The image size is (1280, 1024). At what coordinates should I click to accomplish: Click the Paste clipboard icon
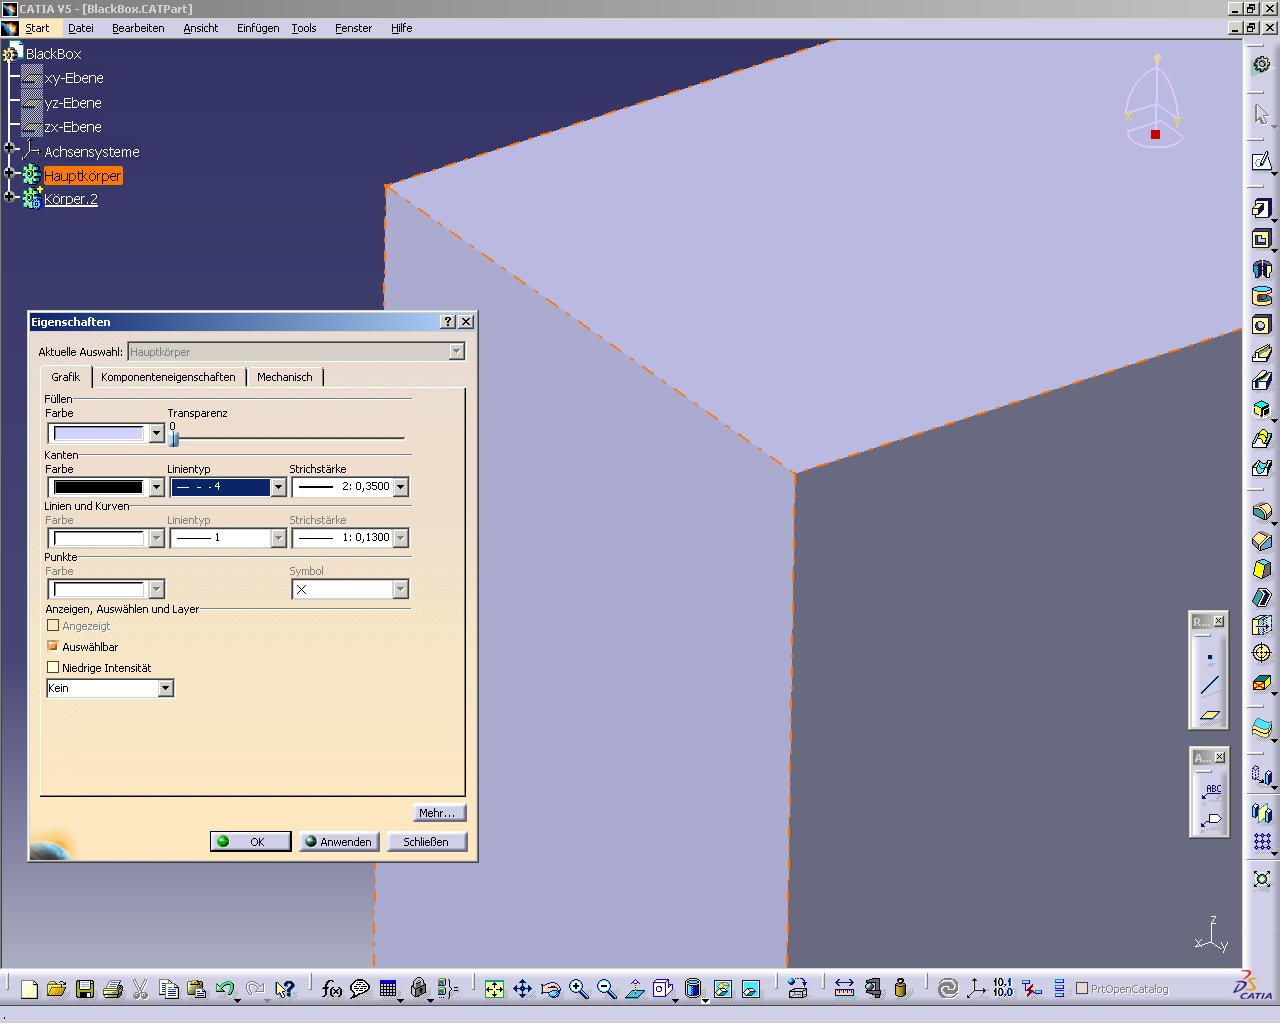(x=196, y=989)
